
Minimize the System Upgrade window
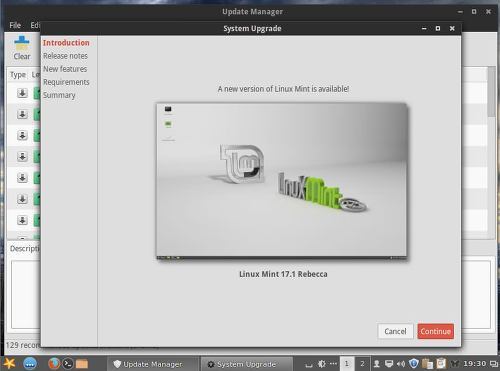pyautogui.click(x=424, y=29)
